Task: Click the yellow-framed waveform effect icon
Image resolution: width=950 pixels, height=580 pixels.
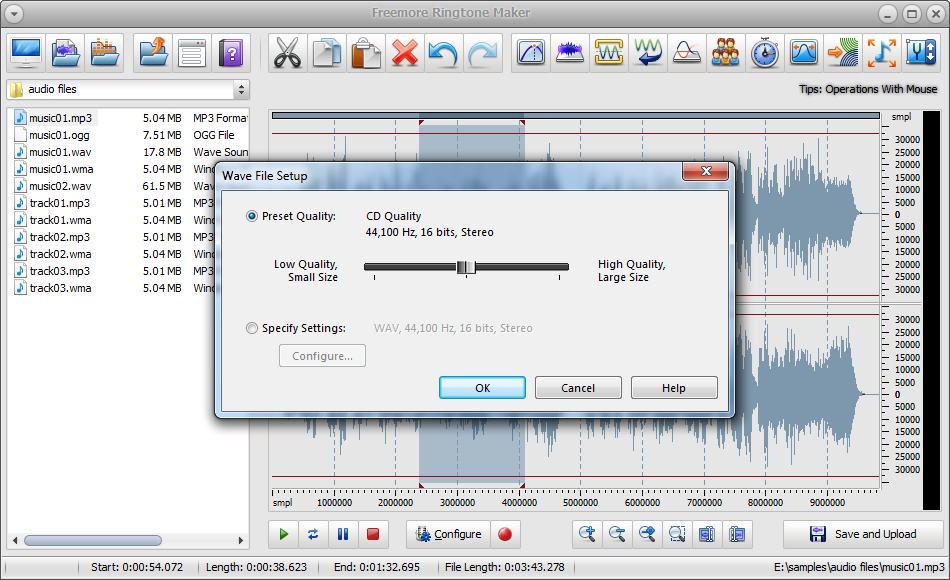Action: click(609, 53)
